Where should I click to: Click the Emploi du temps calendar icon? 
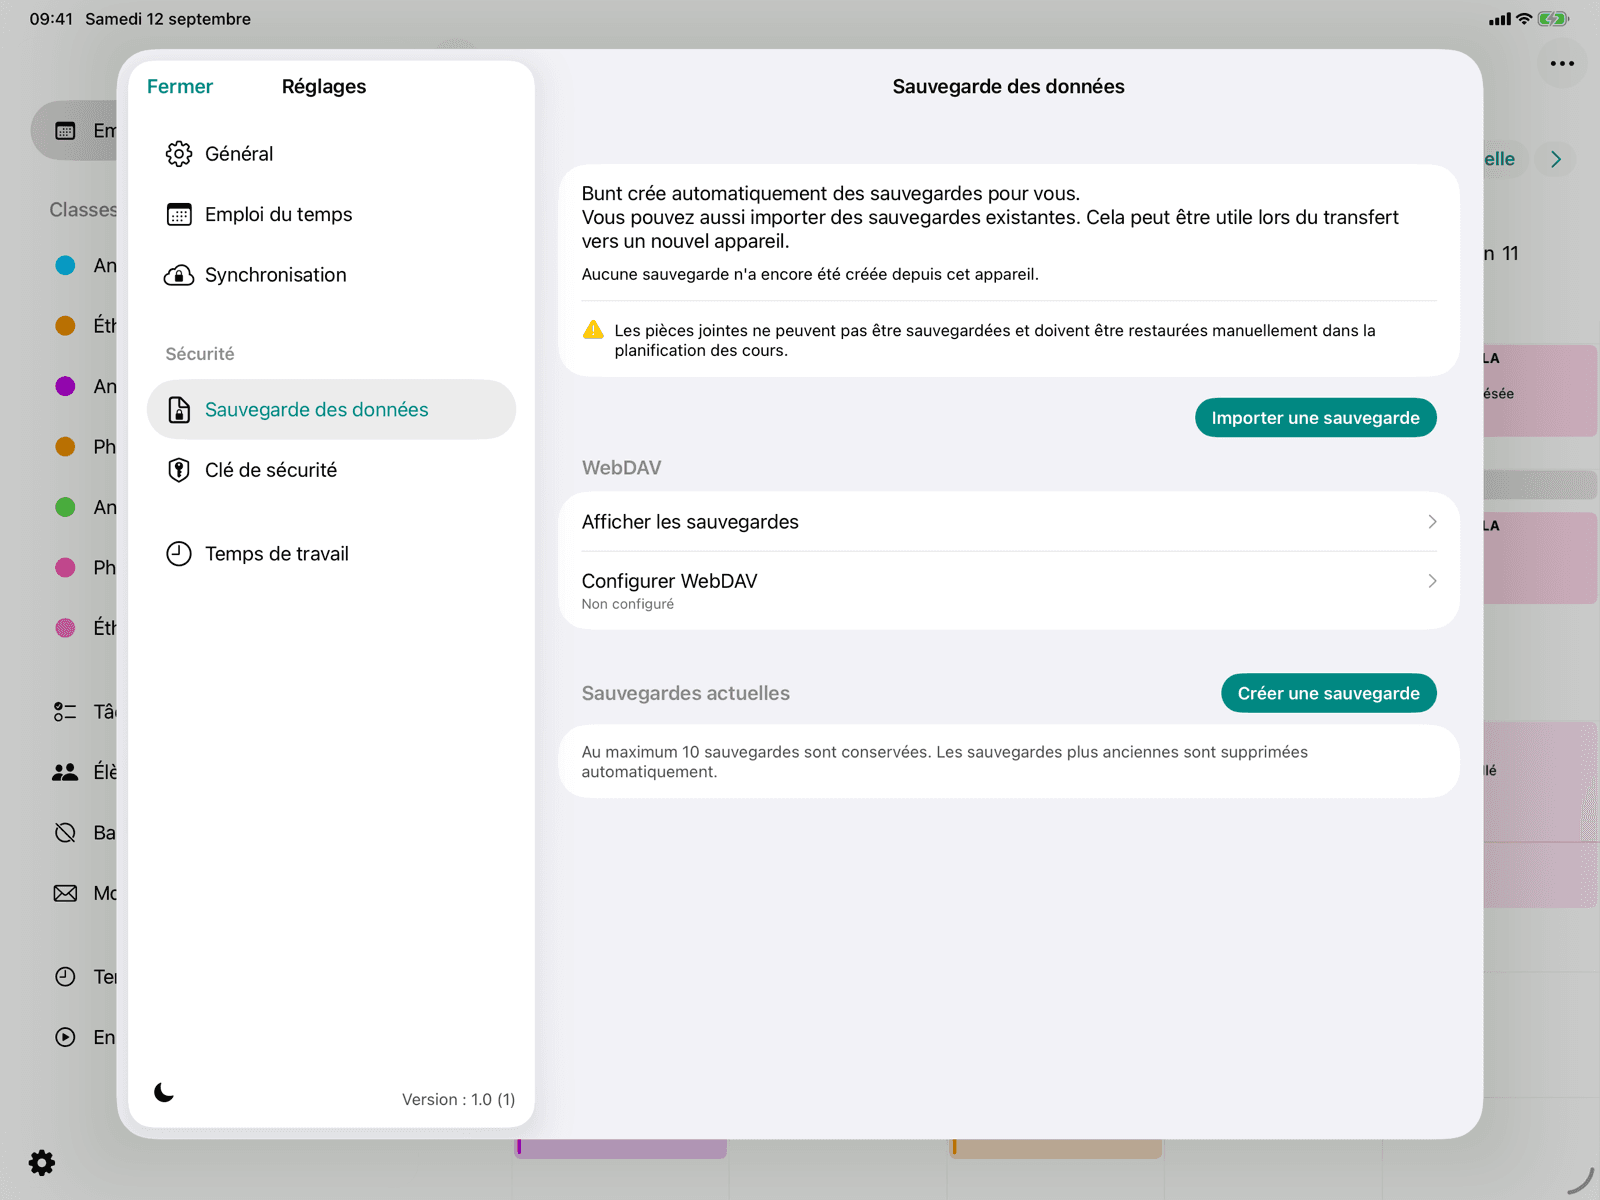coord(179,215)
